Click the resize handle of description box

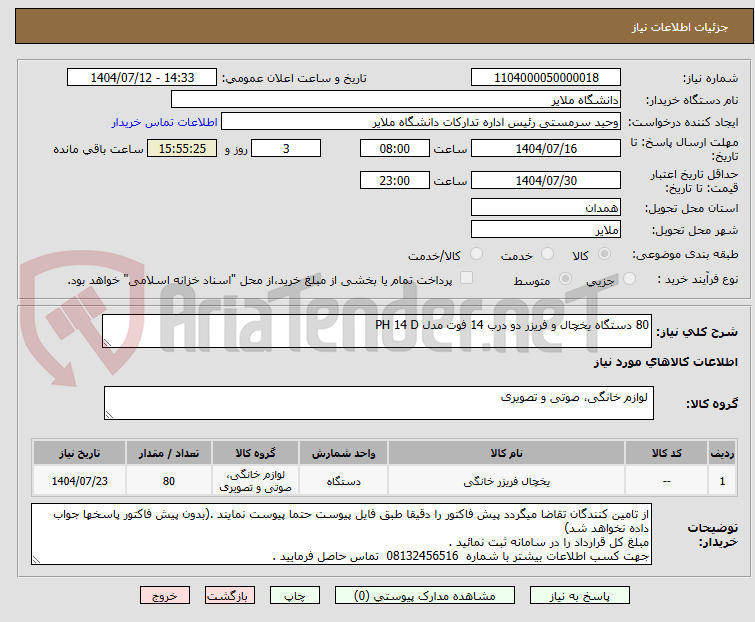[107, 342]
